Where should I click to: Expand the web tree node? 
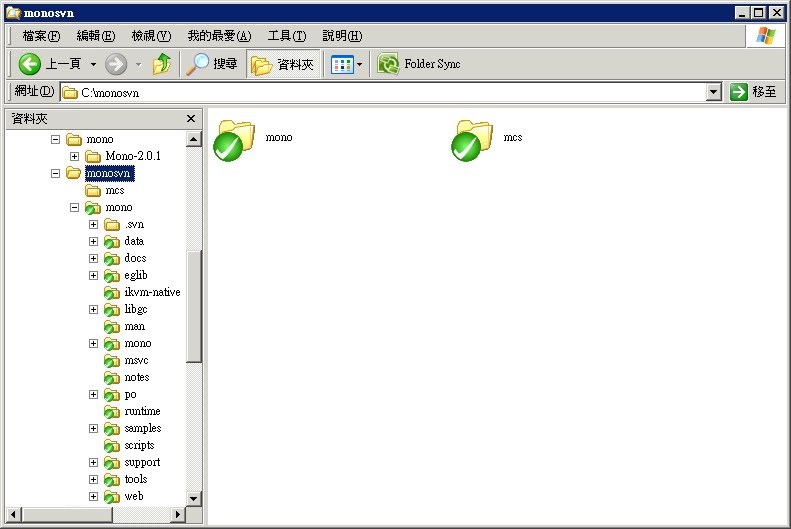(93, 496)
